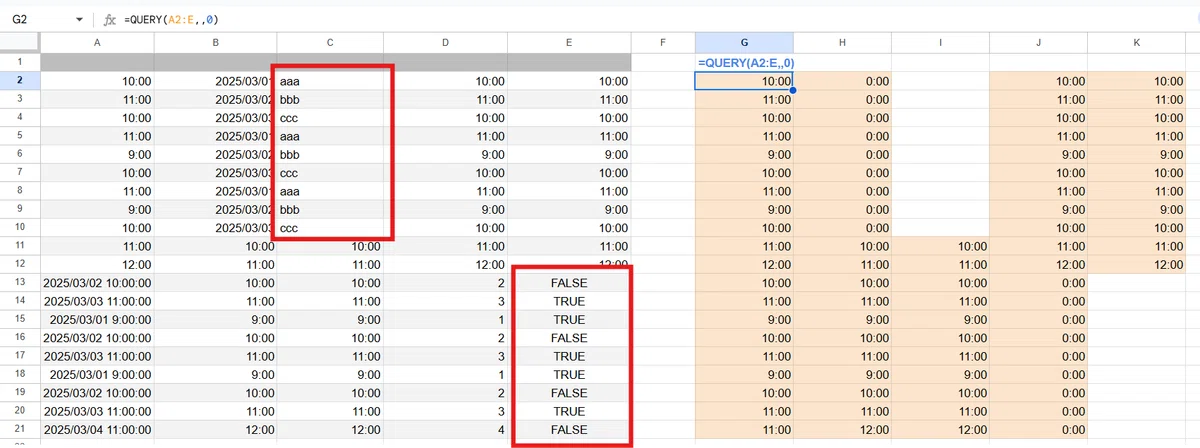Select row 2 header
This screenshot has height=448, width=1200.
click(20, 81)
